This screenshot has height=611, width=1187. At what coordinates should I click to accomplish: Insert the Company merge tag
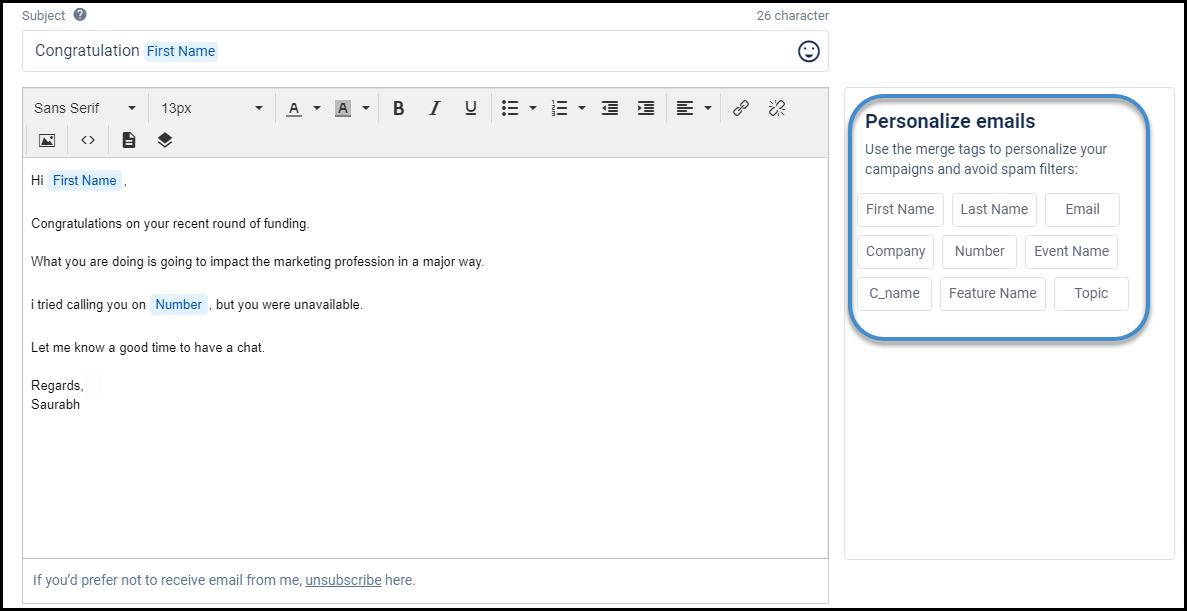click(895, 251)
